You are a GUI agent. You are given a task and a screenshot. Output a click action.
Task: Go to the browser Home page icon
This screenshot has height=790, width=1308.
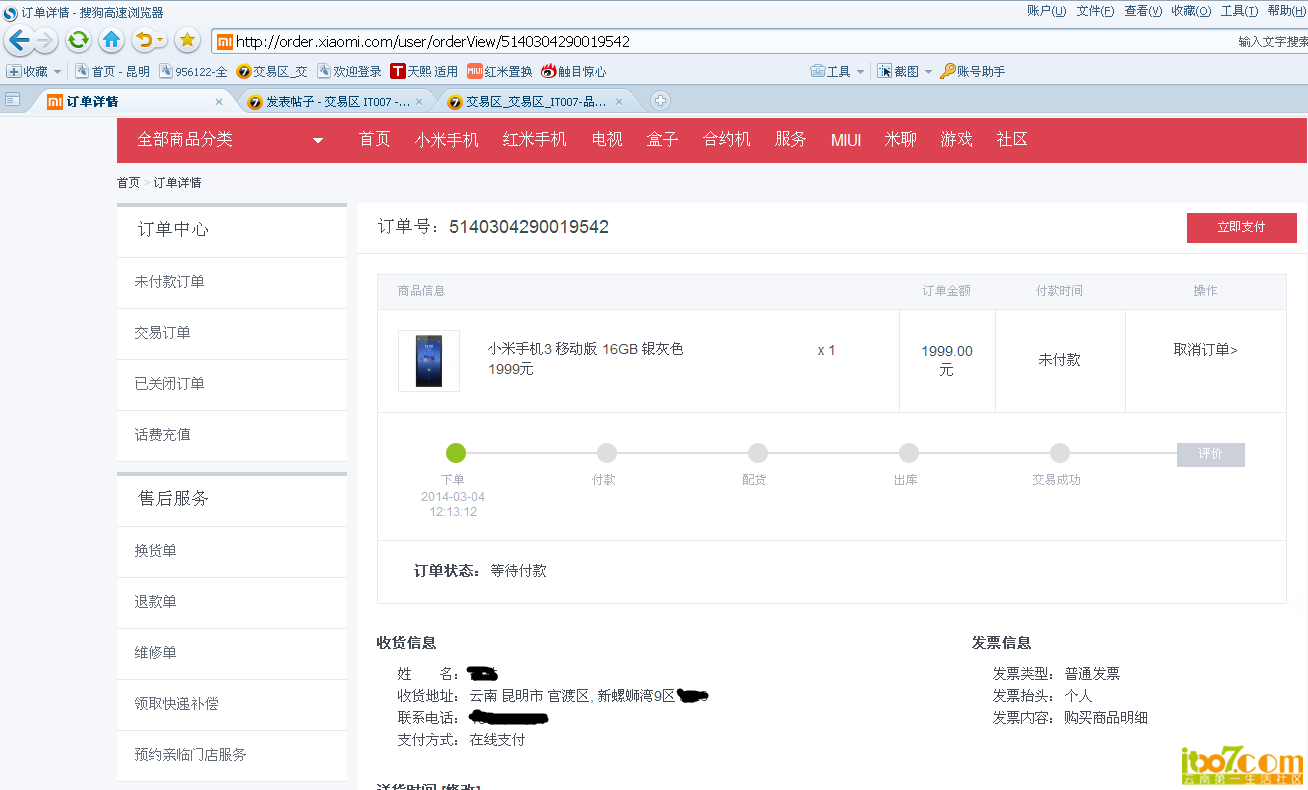112,41
